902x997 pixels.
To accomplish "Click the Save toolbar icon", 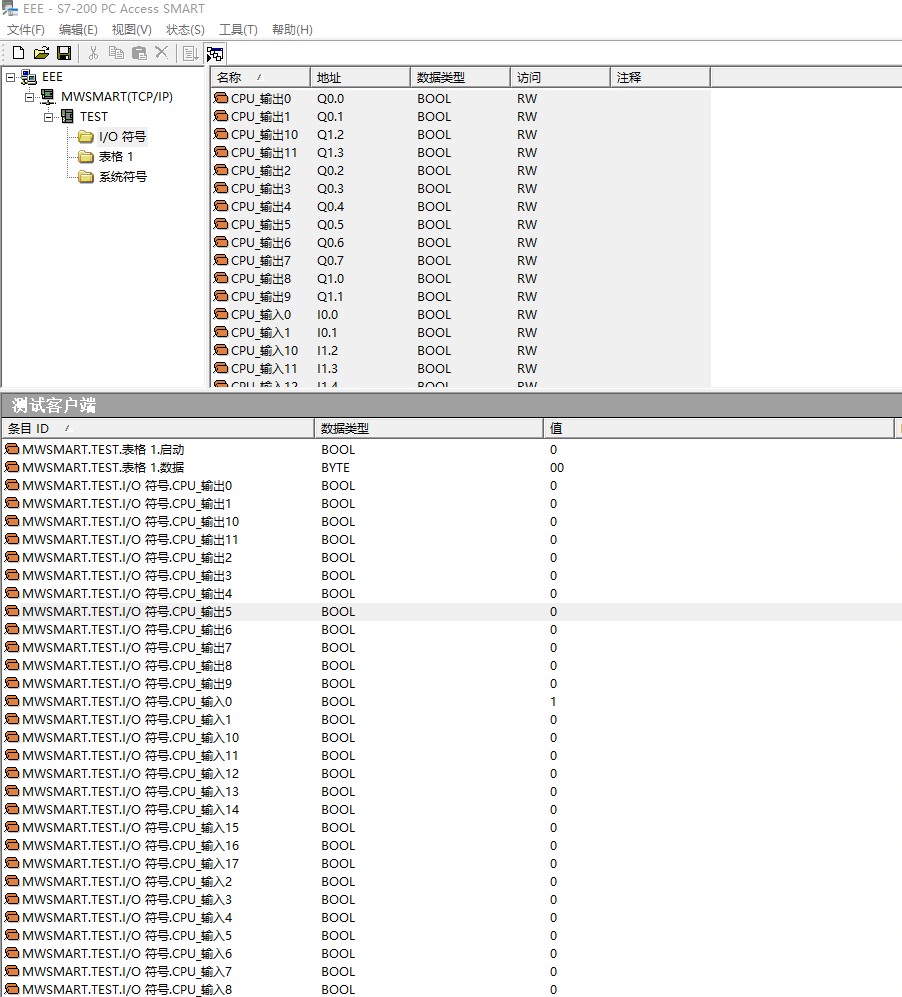I will [63, 53].
